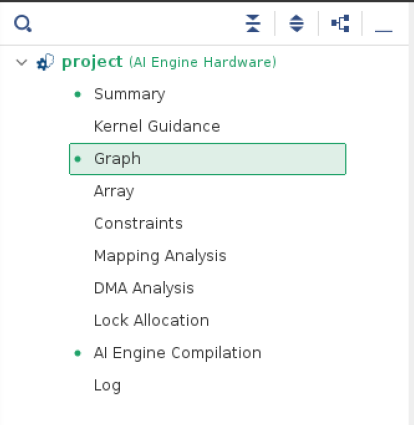Select the highlighted Graph entry
Screen dimensions: 414x425
(207, 159)
